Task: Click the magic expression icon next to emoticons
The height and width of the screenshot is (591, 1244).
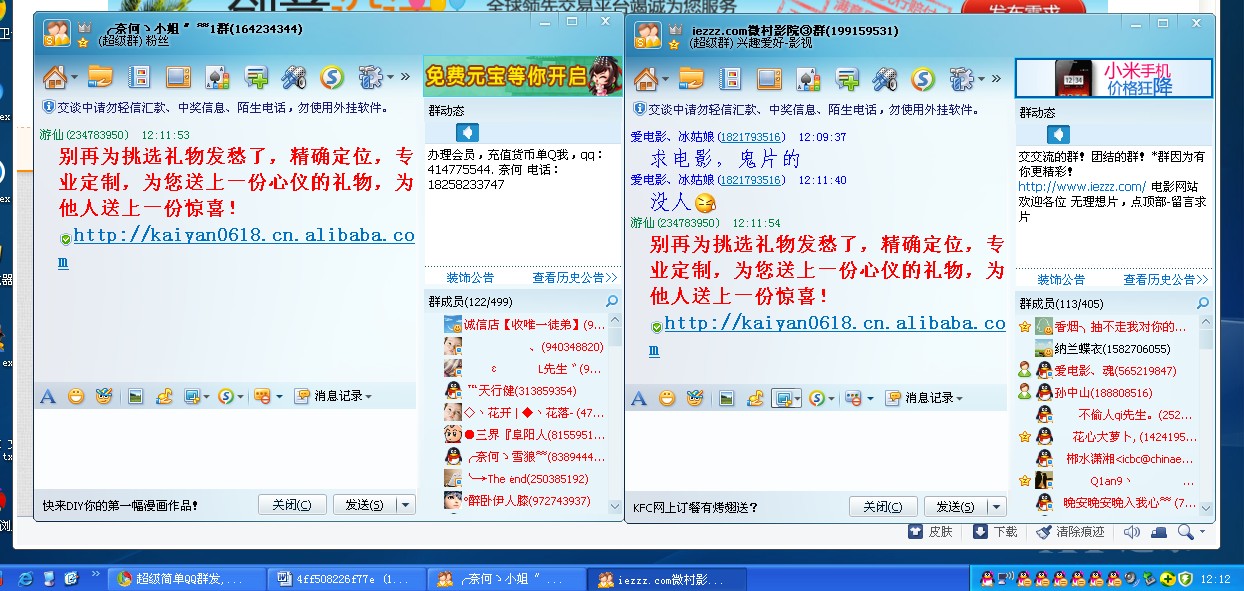Action: pos(105,396)
